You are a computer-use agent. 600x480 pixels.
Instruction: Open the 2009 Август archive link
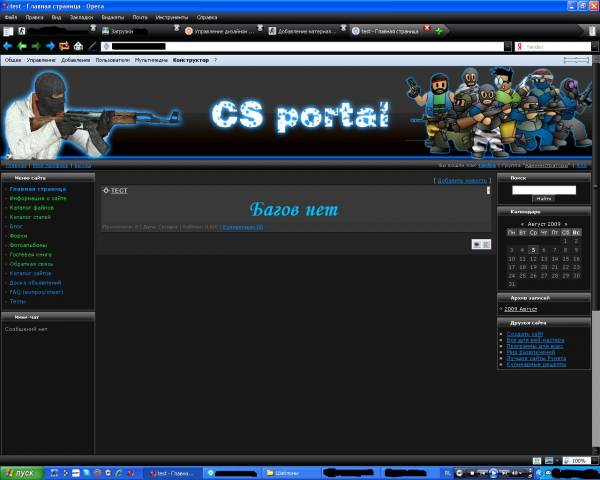pos(520,309)
